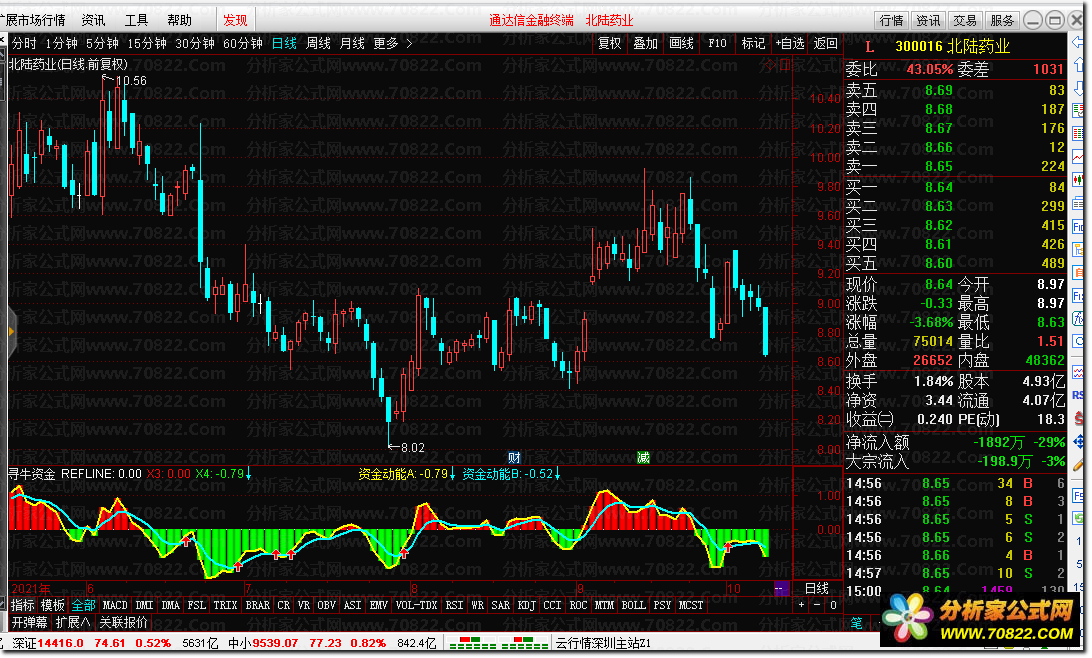Click the blue four-arrow move icon
Image resolution: width=1092 pixels, height=658 pixels.
click(x=1078, y=441)
